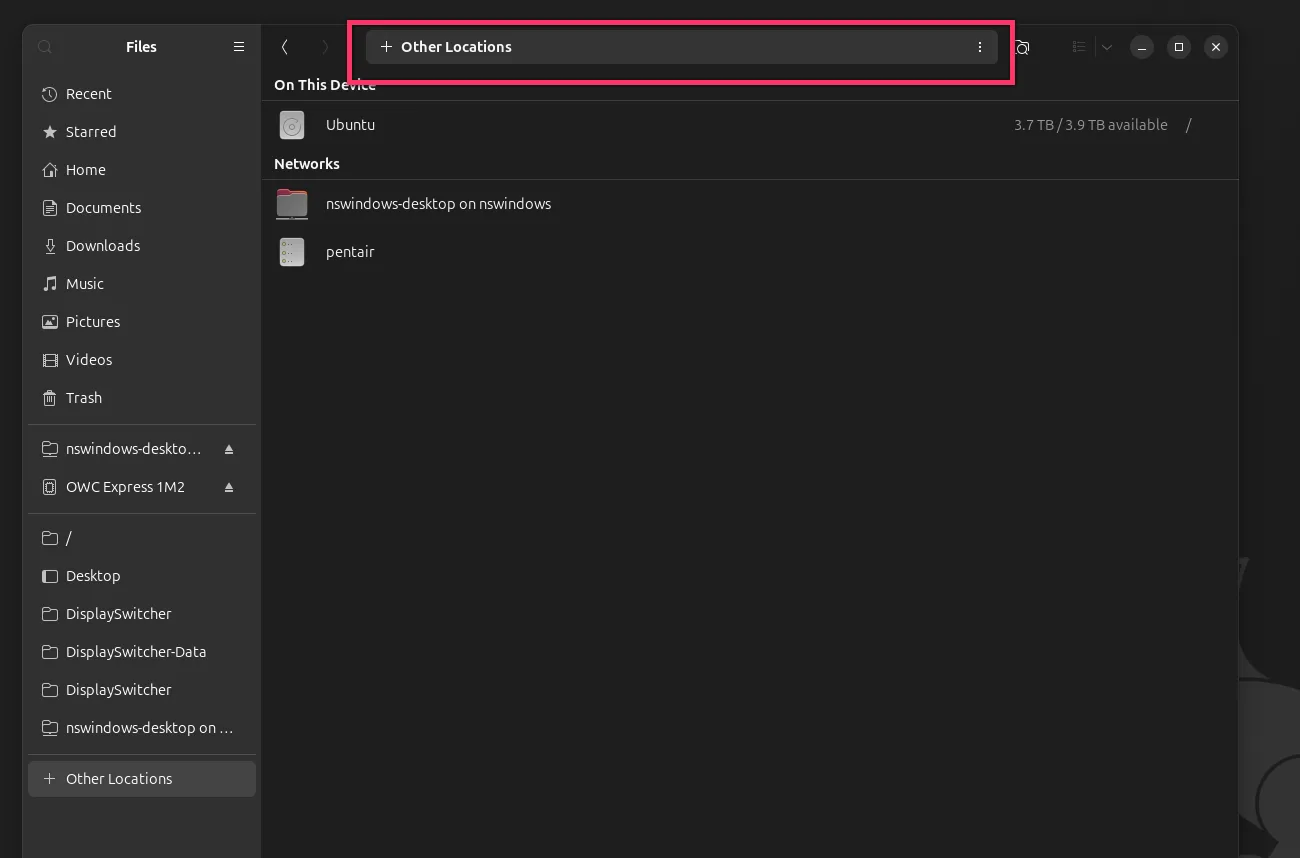
Task: Open the search icon in Files sidebar header
Action: [45, 47]
